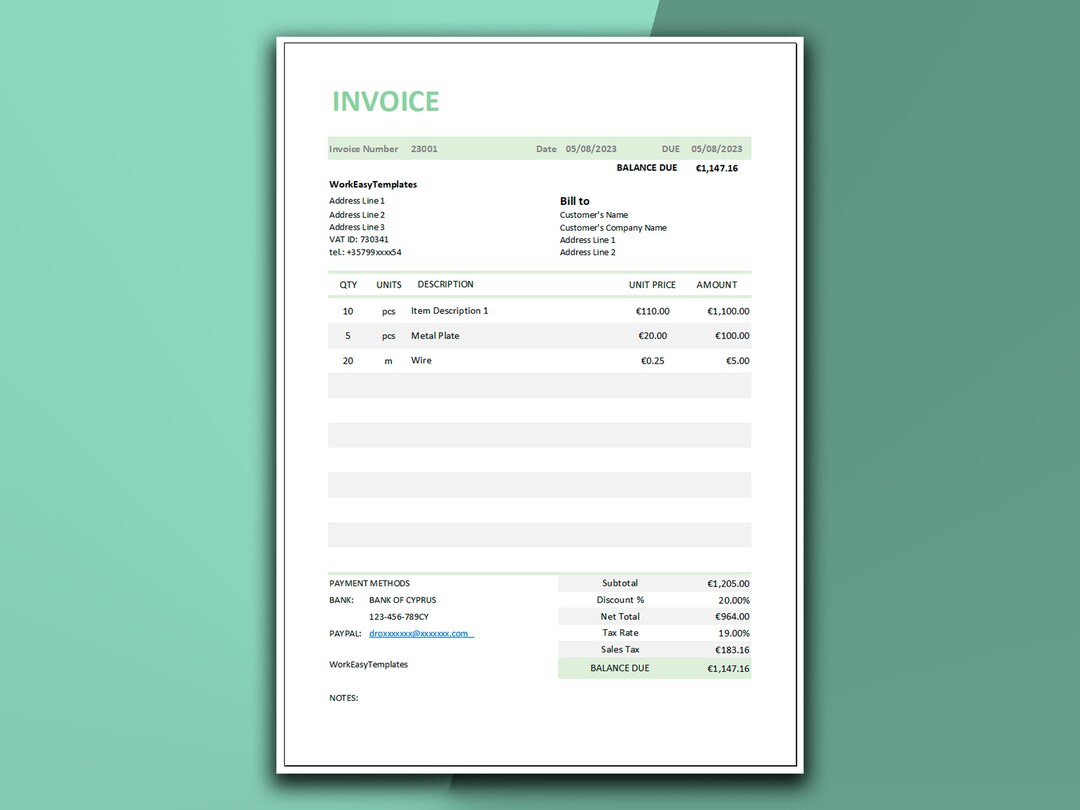Click the BALANCE DUE amount €1,147.16
The width and height of the screenshot is (1080, 810).
pos(717,167)
